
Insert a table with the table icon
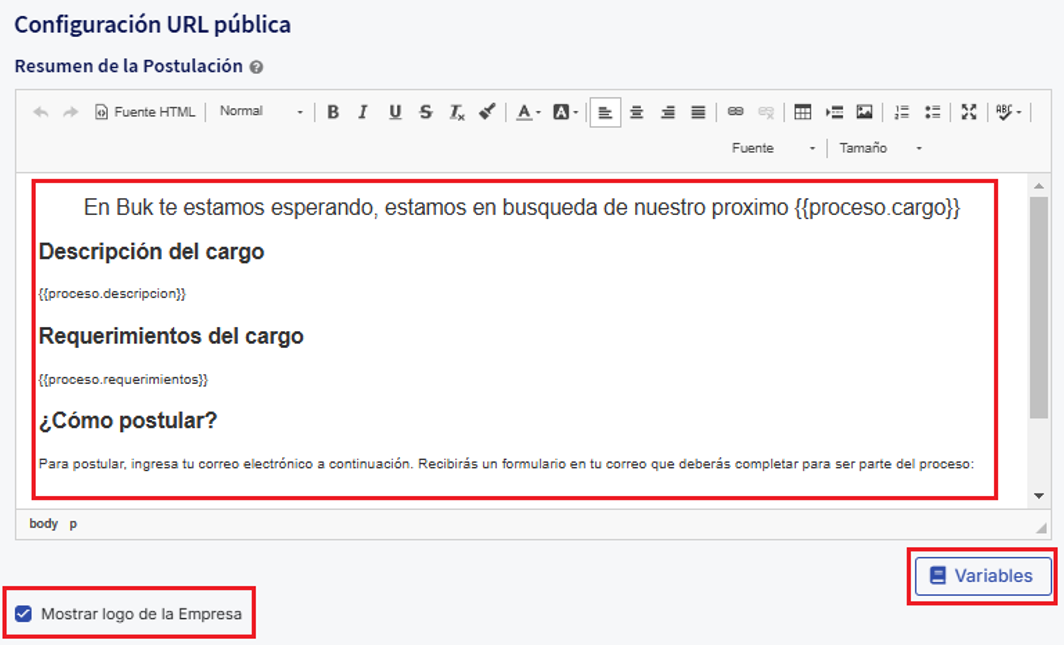coord(802,112)
